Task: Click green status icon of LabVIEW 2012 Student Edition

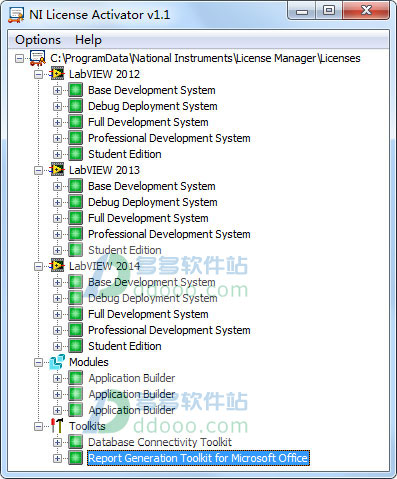Action: click(76, 154)
